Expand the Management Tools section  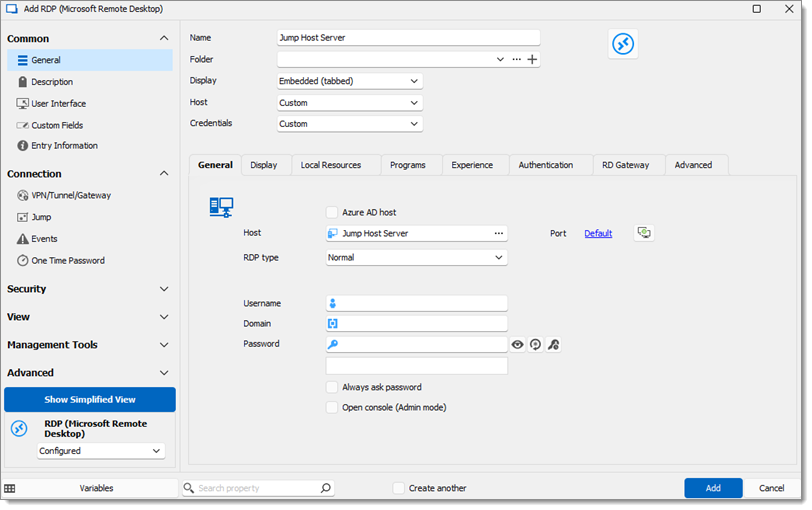click(x=164, y=345)
